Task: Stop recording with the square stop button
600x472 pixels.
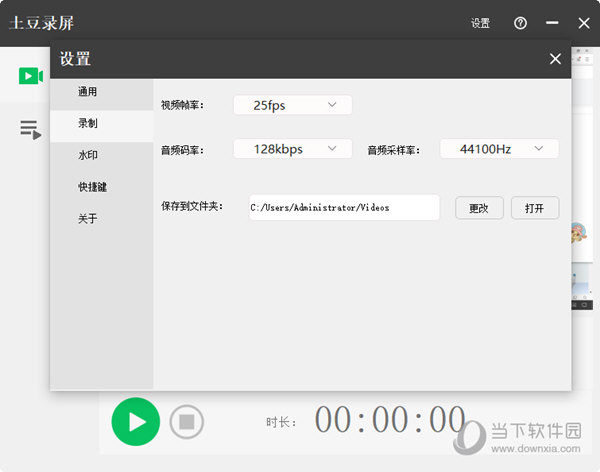Action: click(187, 422)
